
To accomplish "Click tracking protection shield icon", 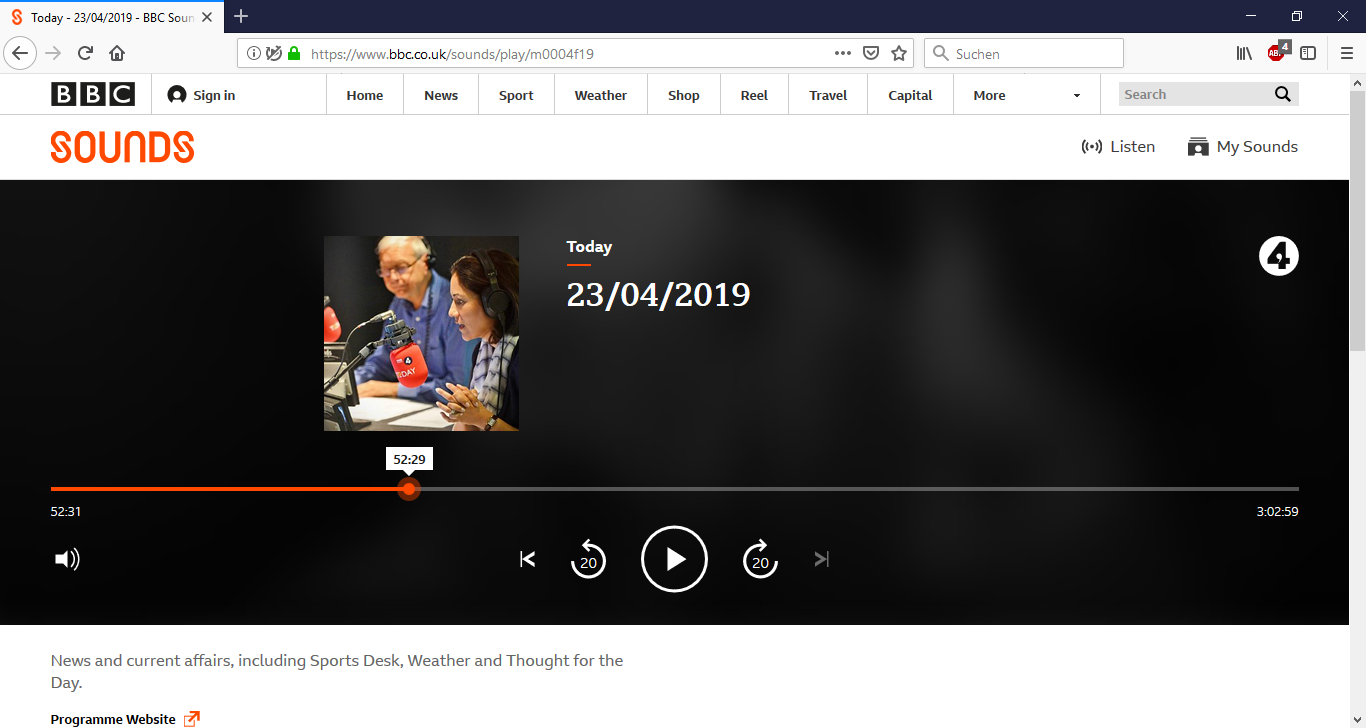I will tap(273, 54).
